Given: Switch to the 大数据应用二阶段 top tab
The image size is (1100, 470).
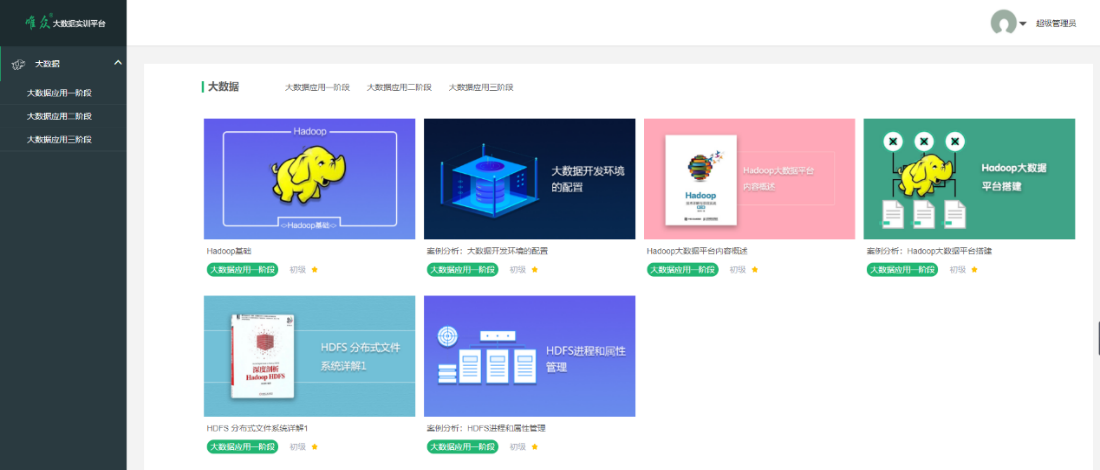Looking at the screenshot, I should click(399, 88).
